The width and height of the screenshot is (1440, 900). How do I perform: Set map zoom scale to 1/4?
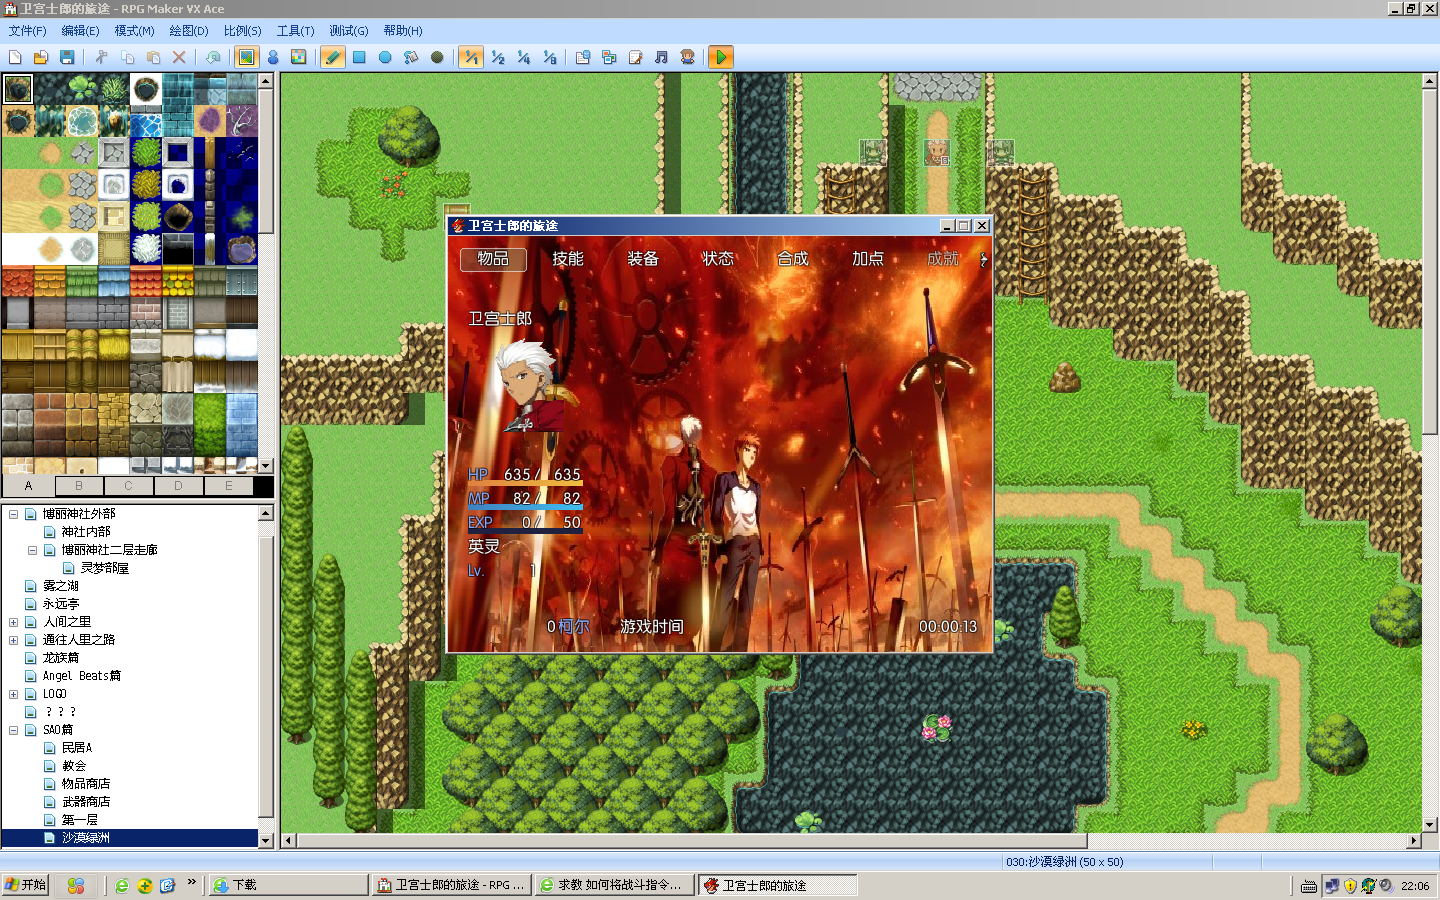coord(523,57)
